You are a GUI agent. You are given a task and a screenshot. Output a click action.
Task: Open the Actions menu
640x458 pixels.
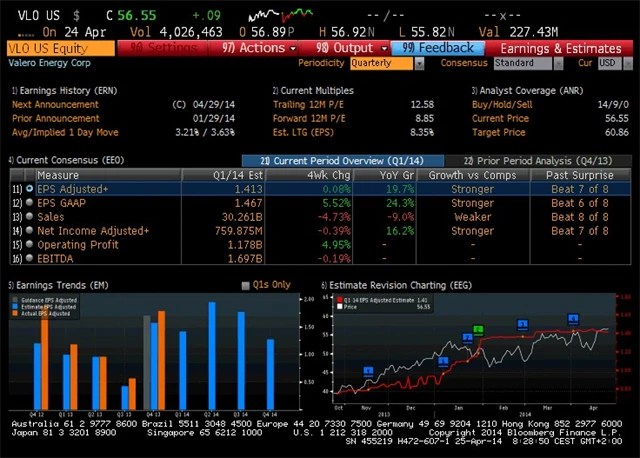point(255,47)
